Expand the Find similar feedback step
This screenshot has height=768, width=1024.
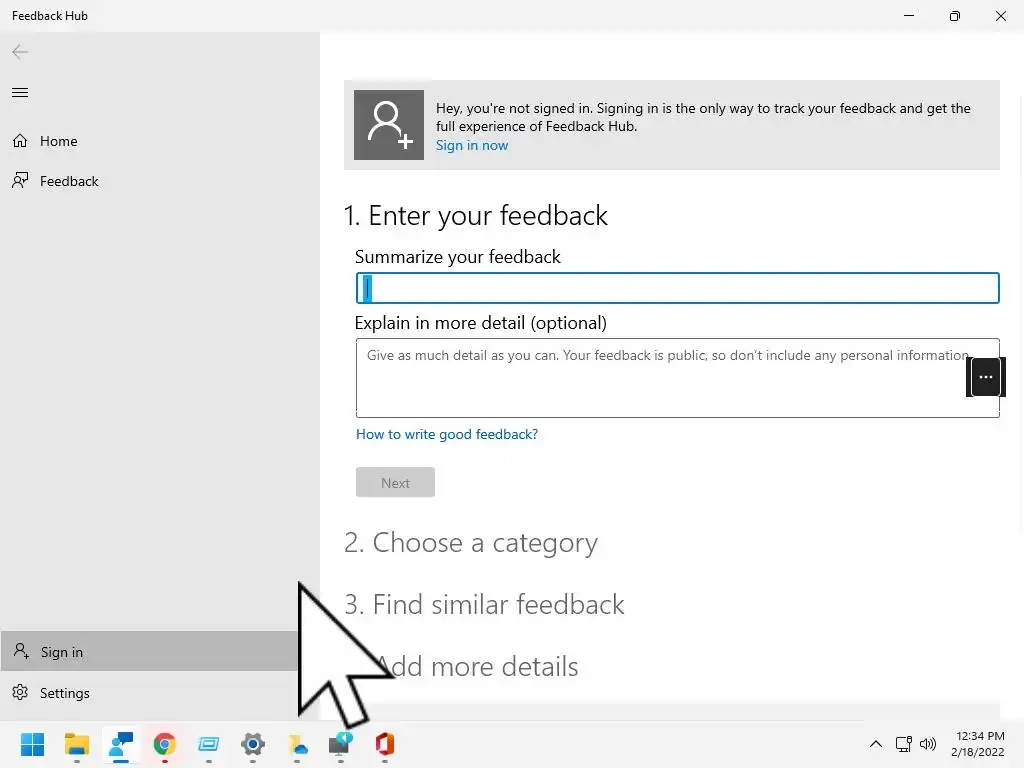click(x=484, y=605)
